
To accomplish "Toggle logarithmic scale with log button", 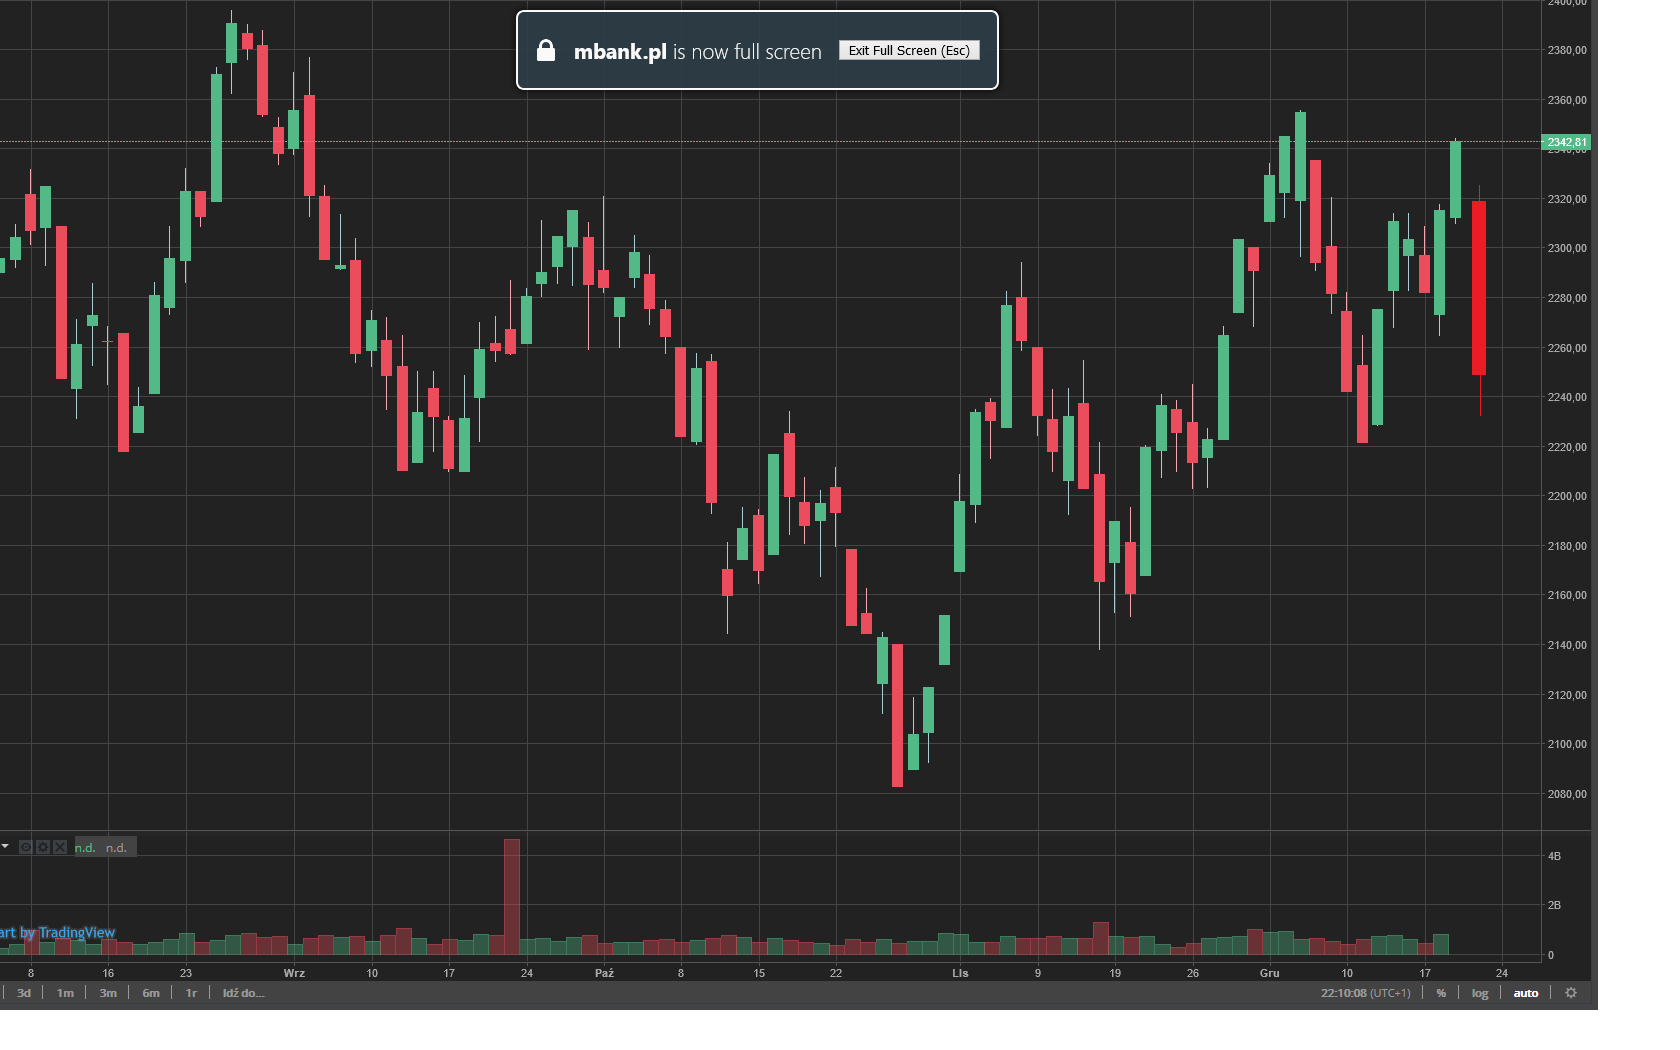I will tap(1480, 993).
